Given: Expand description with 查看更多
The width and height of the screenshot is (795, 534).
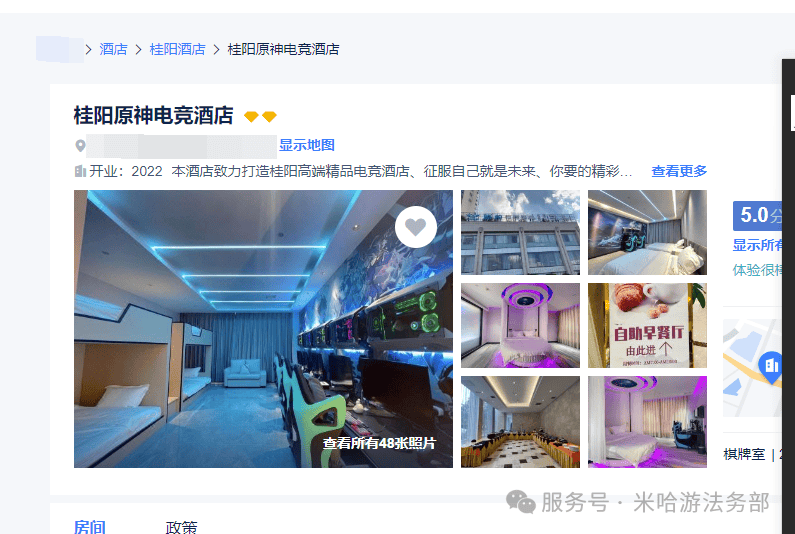Looking at the screenshot, I should click(x=679, y=171).
